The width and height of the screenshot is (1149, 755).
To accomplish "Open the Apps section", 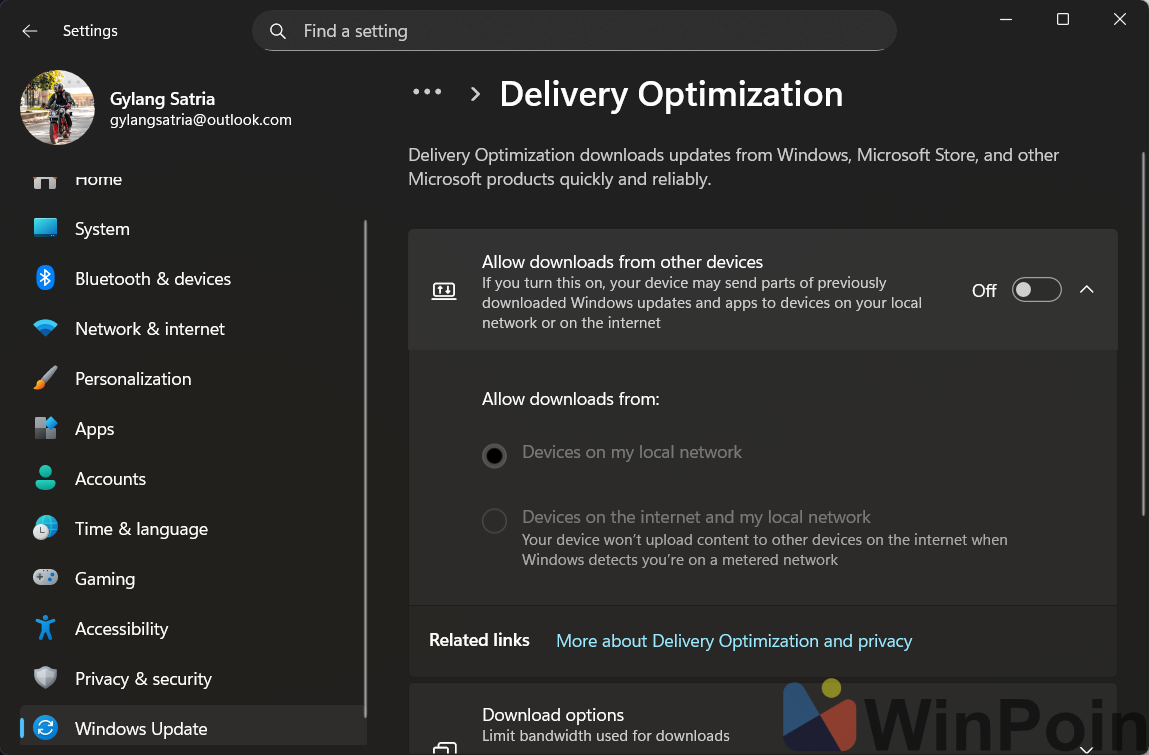I will pos(192,429).
